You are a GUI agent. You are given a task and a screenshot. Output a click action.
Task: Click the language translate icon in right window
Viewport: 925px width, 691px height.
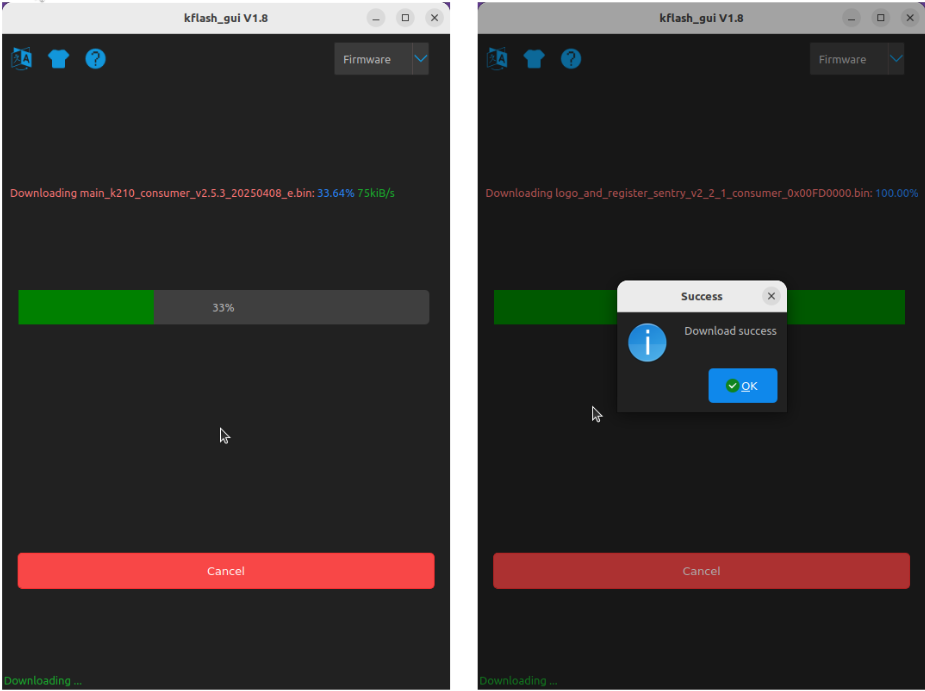pos(497,58)
